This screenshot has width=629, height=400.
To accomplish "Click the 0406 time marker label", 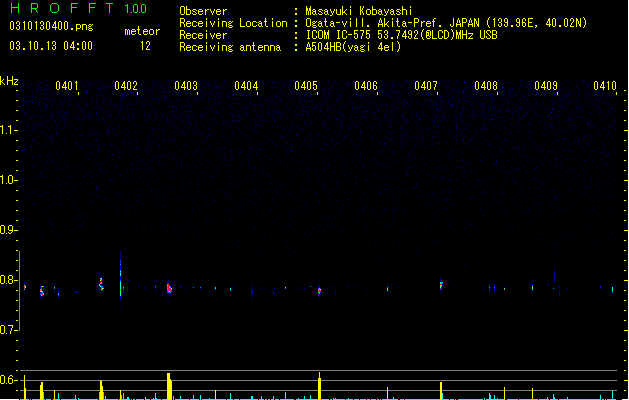I will [x=366, y=86].
